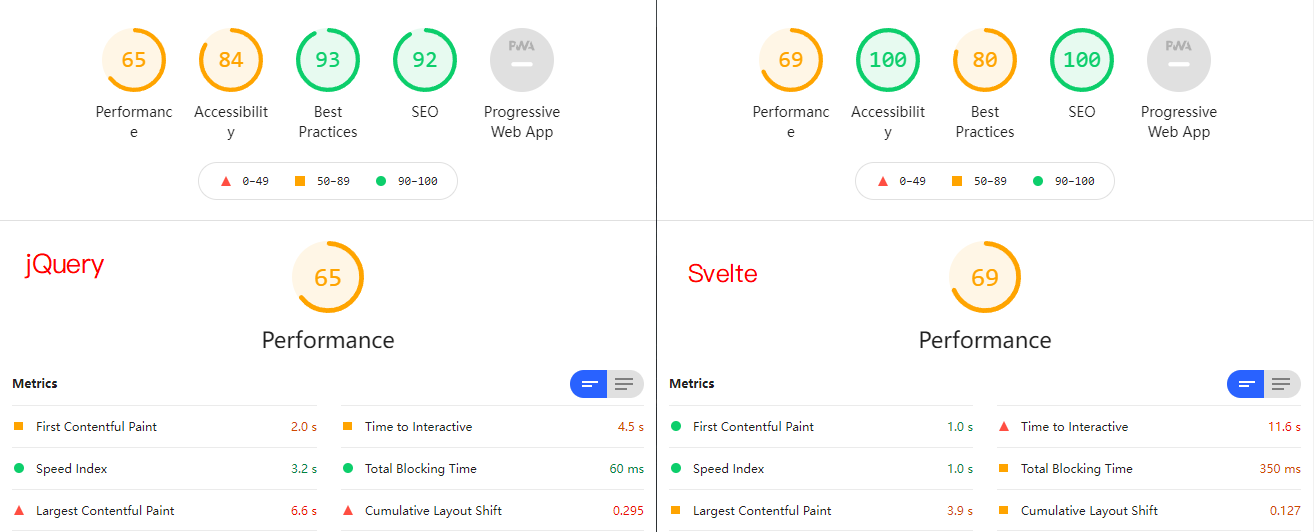Click jQuery Performance score gauge 65 in top row

134,60
